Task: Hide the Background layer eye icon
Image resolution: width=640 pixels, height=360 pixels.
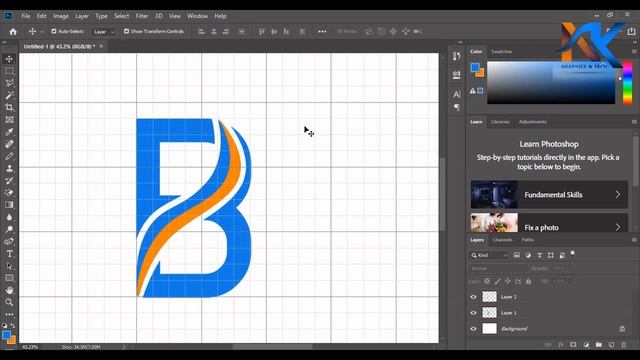Action: tap(473, 329)
